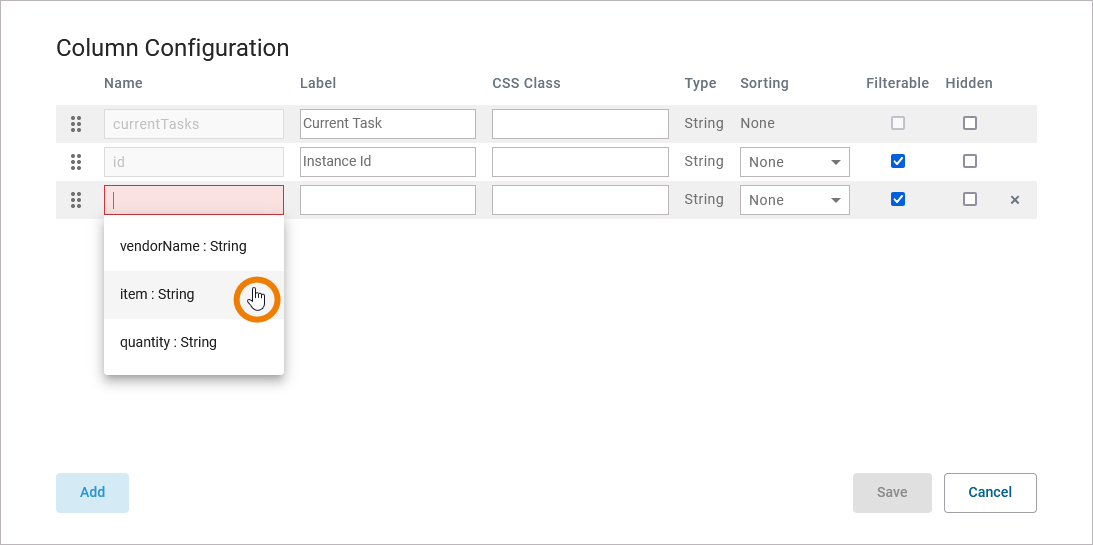Choose 'item : String' from the suggestion list
Viewport: 1093px width, 545px height.
coord(157,294)
